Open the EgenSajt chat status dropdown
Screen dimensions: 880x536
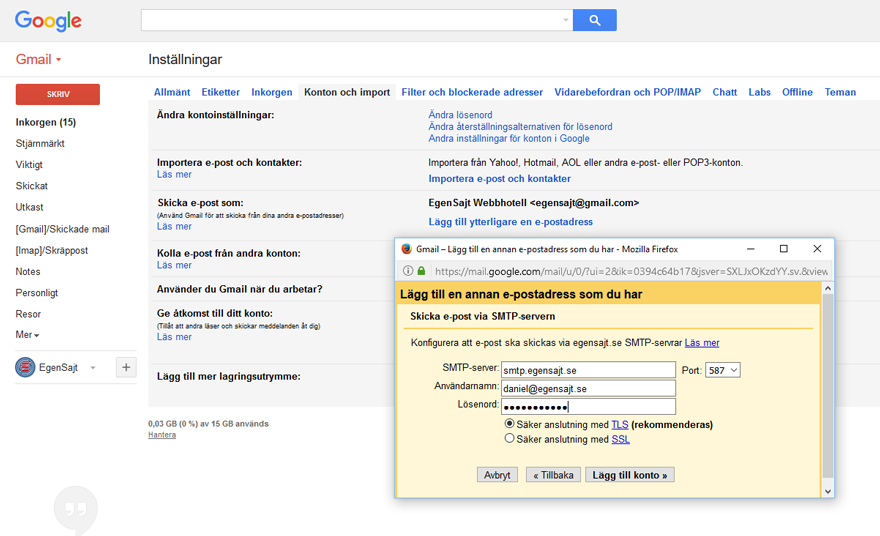93,368
